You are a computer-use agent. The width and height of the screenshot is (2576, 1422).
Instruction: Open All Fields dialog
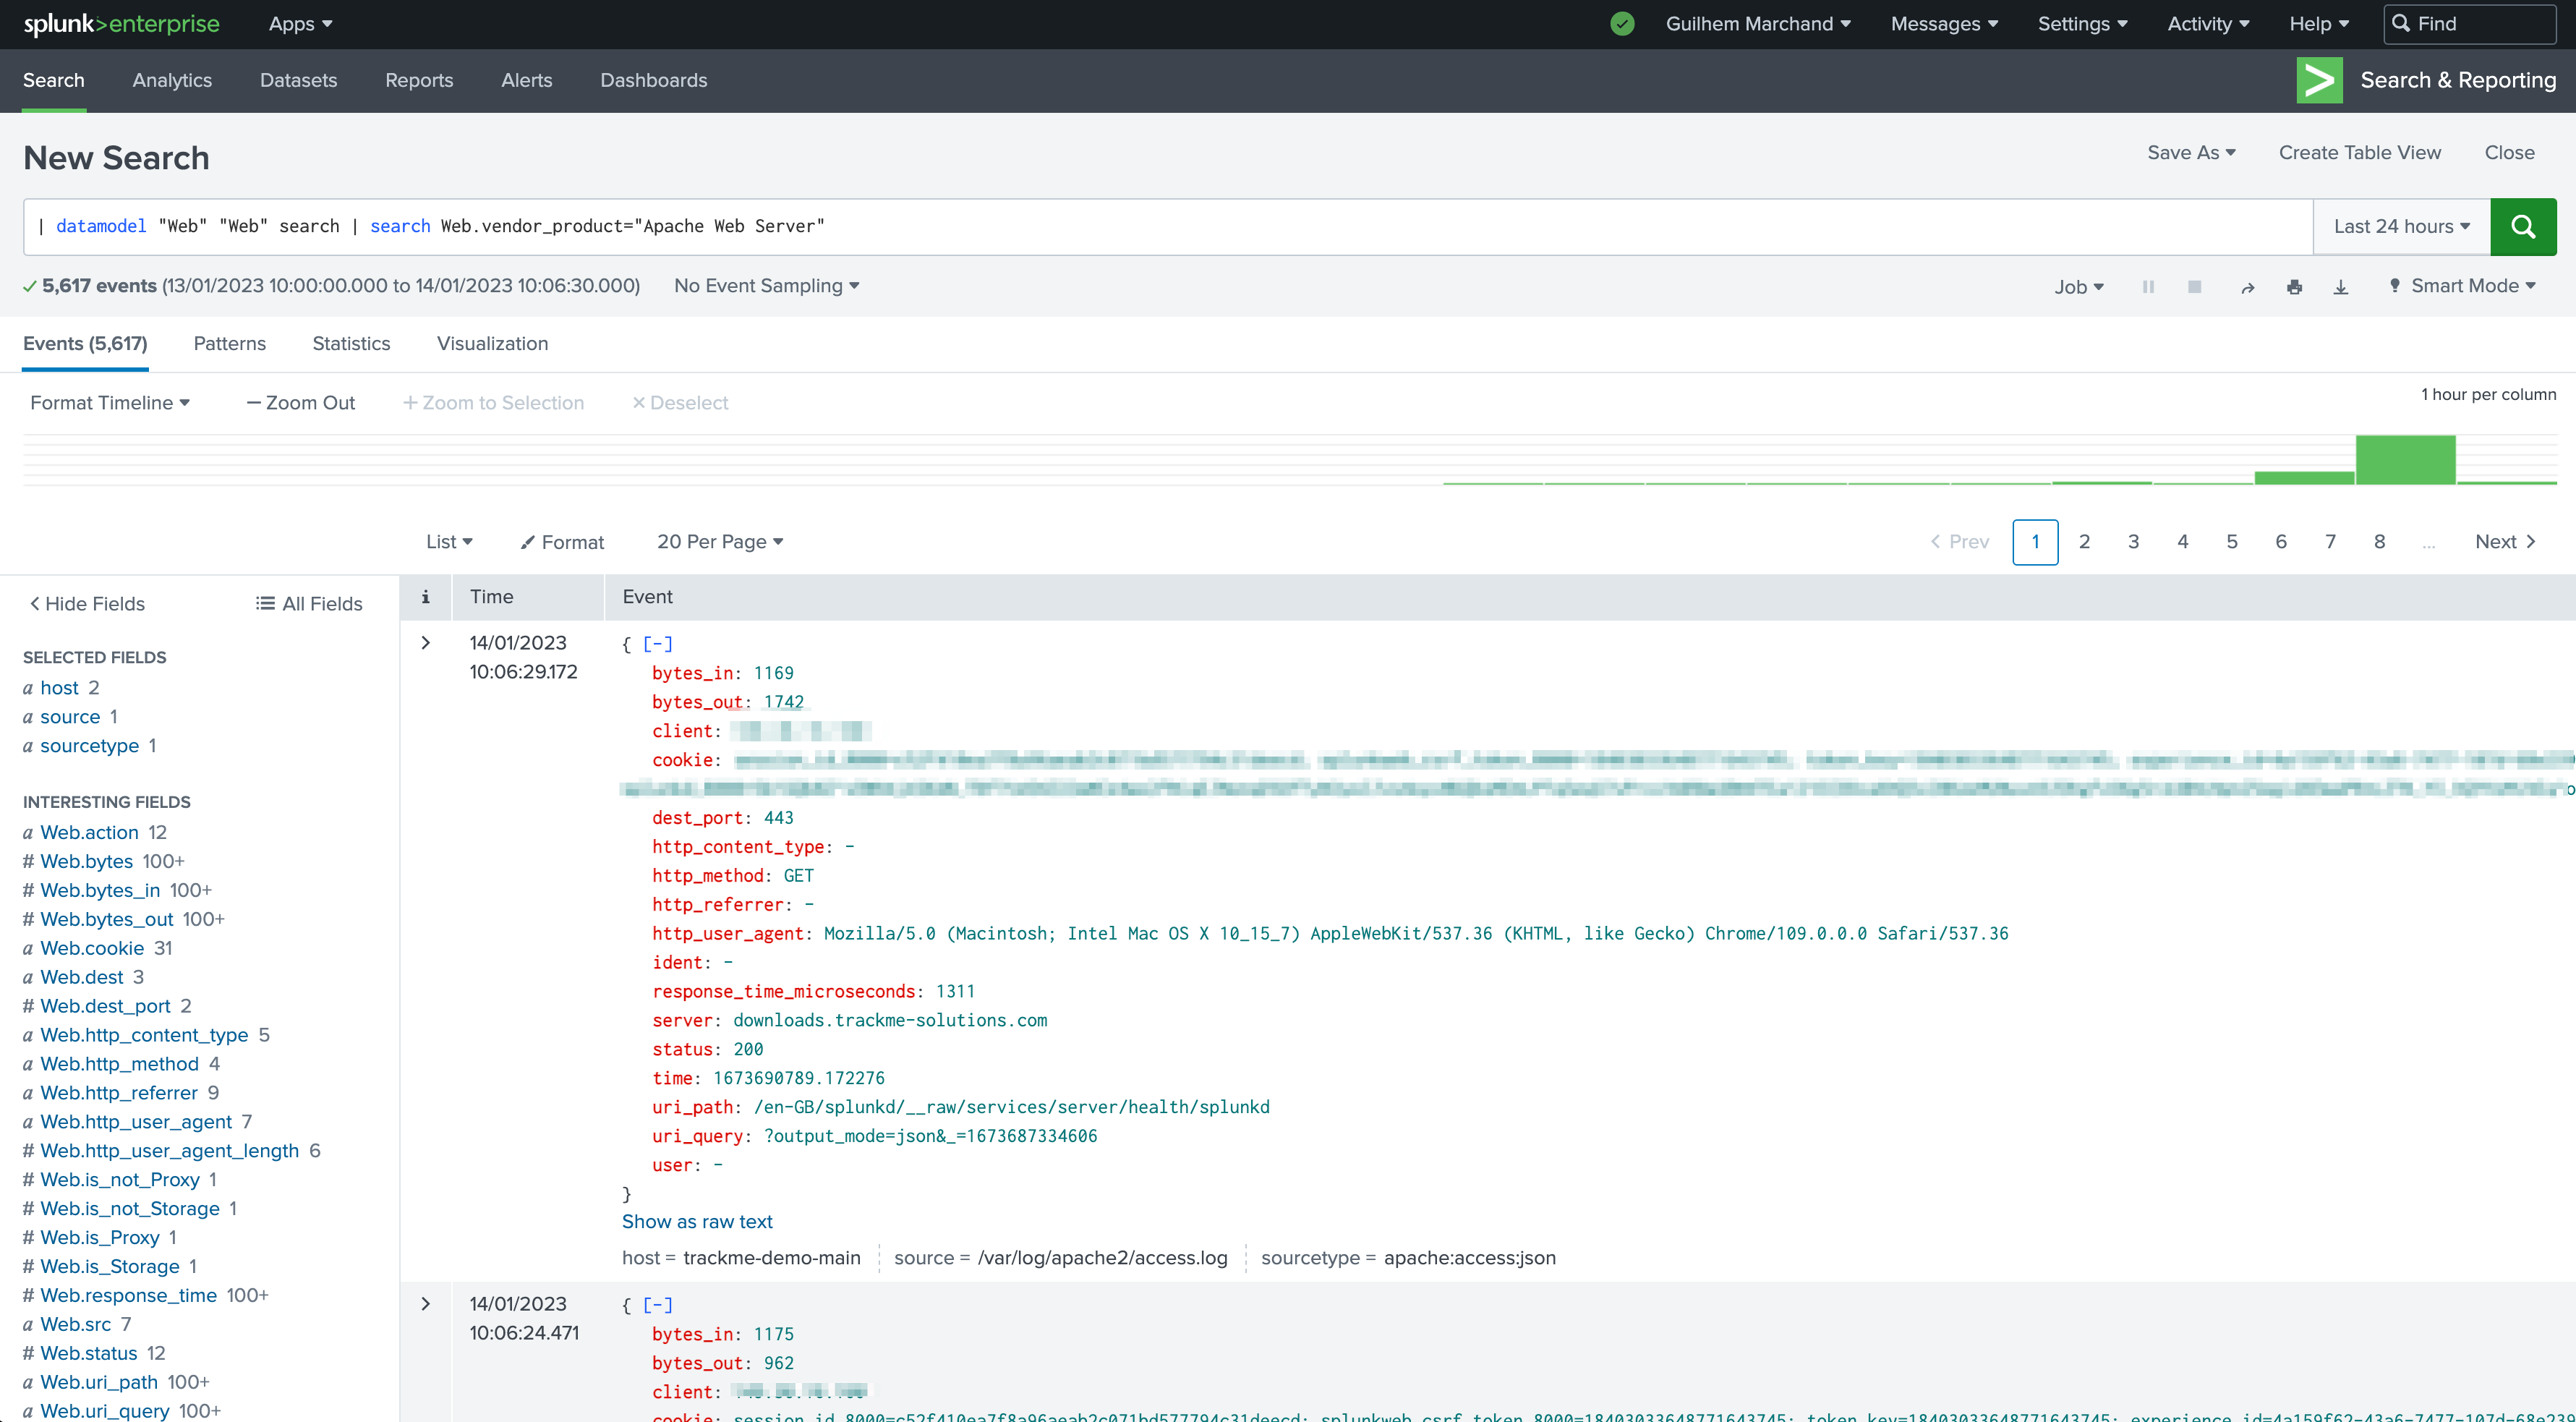[x=309, y=604]
